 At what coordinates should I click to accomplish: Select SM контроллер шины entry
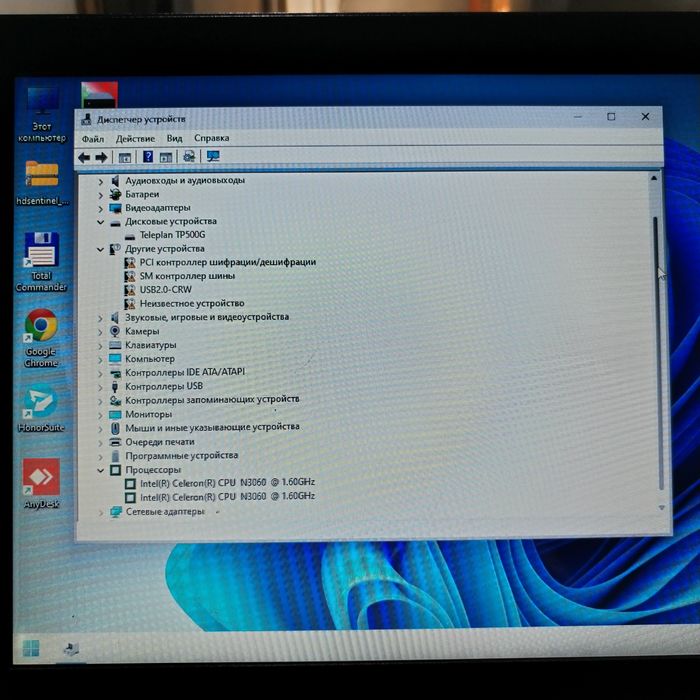click(x=187, y=276)
